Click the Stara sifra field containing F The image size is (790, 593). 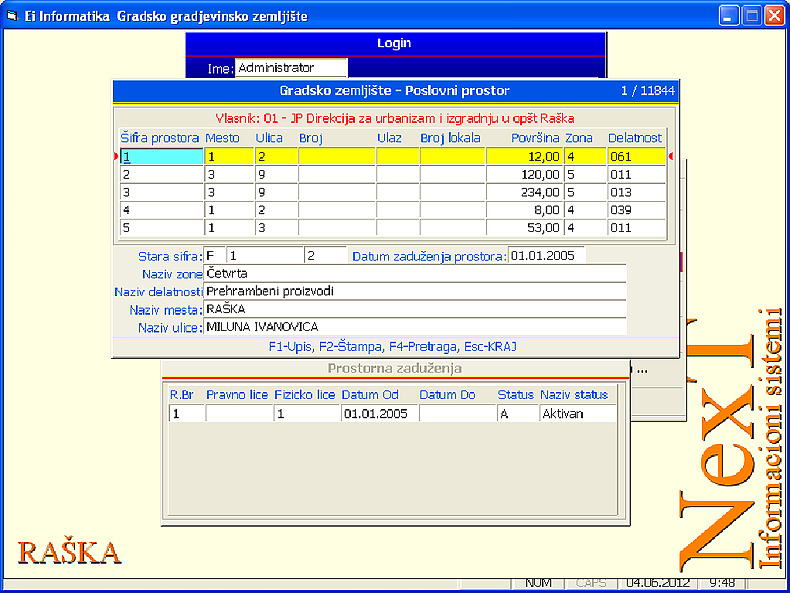(x=214, y=256)
